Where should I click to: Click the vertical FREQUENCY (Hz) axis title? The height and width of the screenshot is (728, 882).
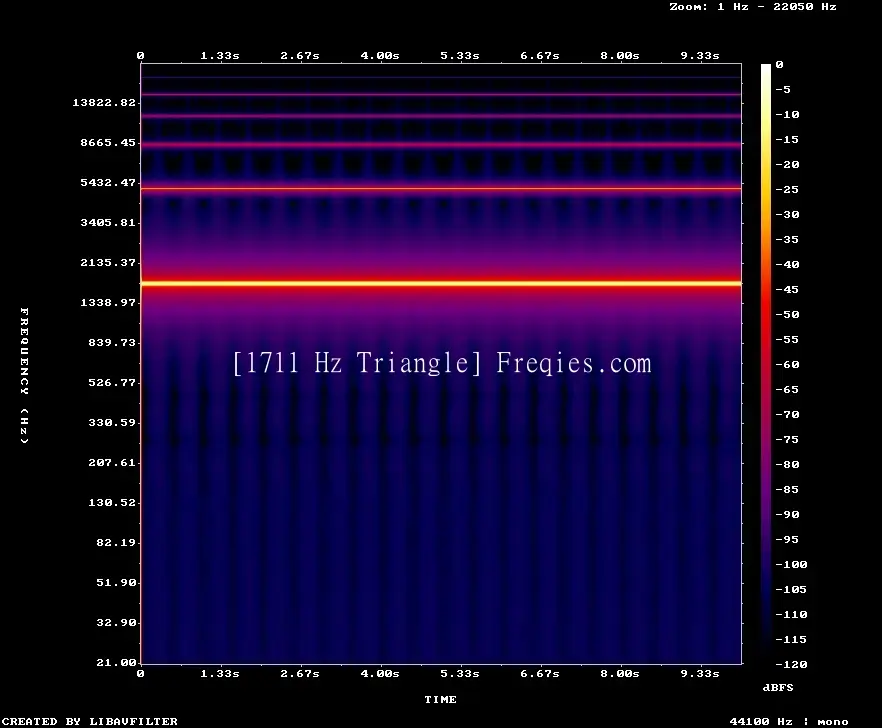pos(24,375)
